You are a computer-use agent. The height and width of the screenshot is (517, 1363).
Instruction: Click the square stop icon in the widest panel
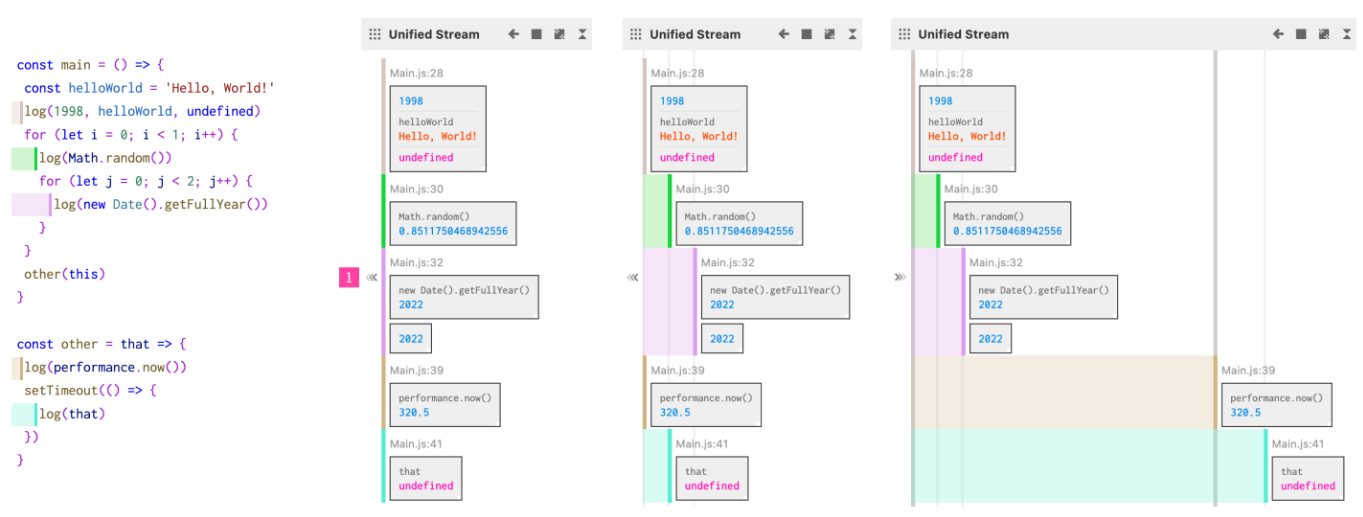1301,34
